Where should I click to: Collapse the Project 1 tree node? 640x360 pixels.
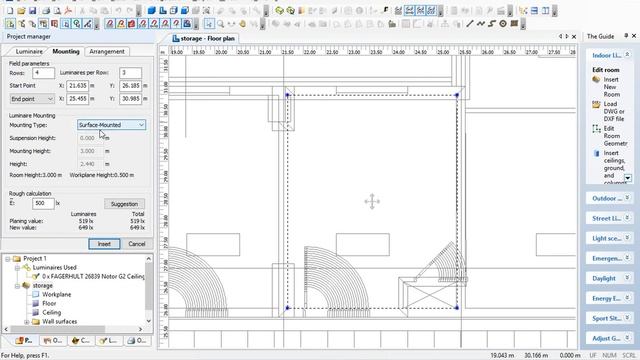coord(7,259)
